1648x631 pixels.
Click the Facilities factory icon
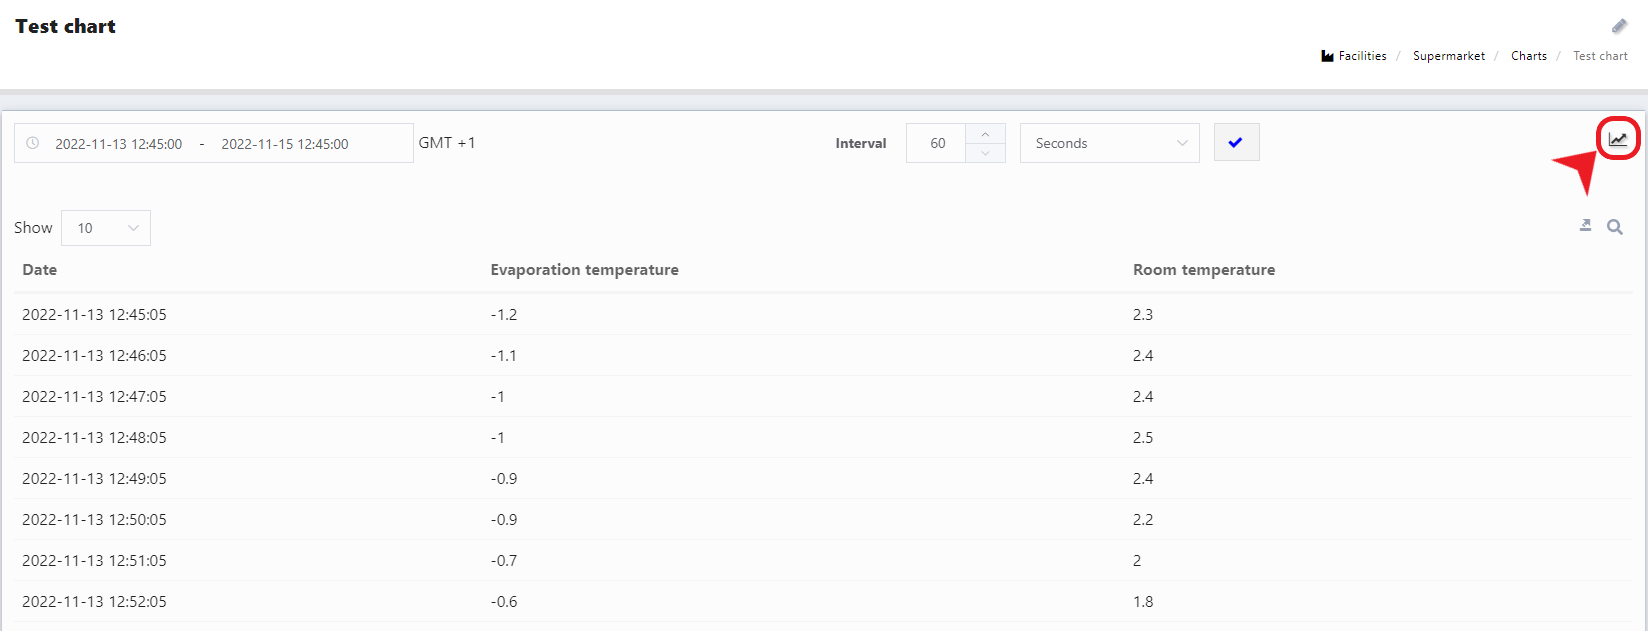(x=1327, y=56)
